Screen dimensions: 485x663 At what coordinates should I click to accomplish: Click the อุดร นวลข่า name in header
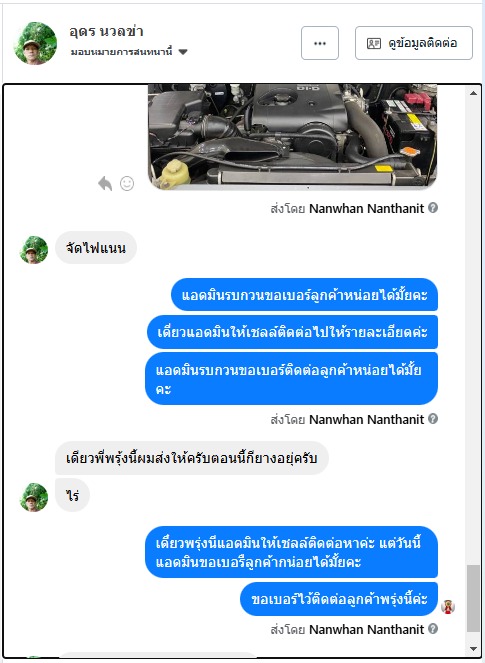pos(107,32)
